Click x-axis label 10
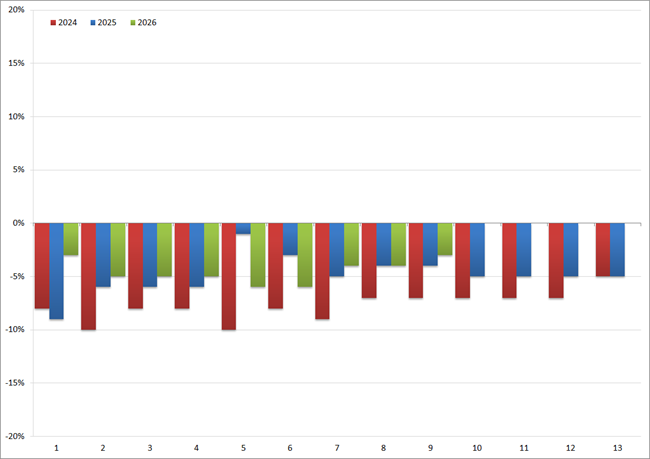The width and height of the screenshot is (650, 459). [477, 448]
